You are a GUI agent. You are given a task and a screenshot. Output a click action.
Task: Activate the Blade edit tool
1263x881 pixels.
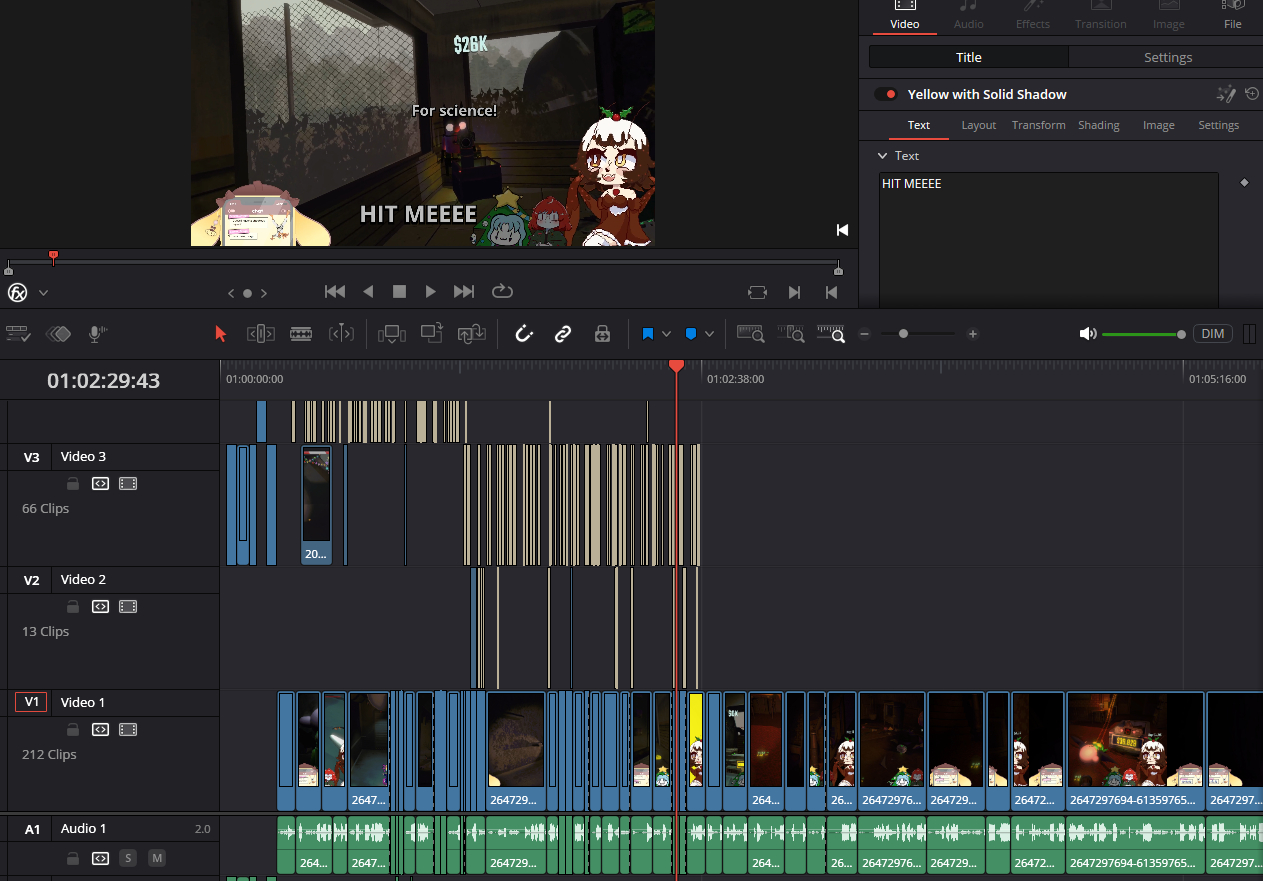tap(300, 334)
